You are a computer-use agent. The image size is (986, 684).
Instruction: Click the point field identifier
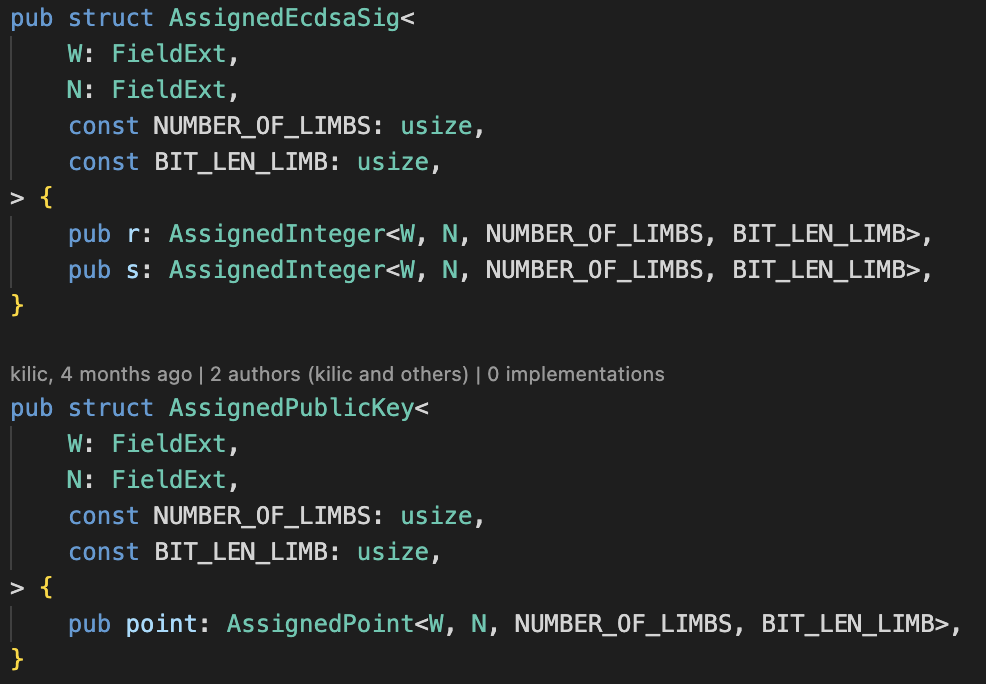(x=160, y=624)
